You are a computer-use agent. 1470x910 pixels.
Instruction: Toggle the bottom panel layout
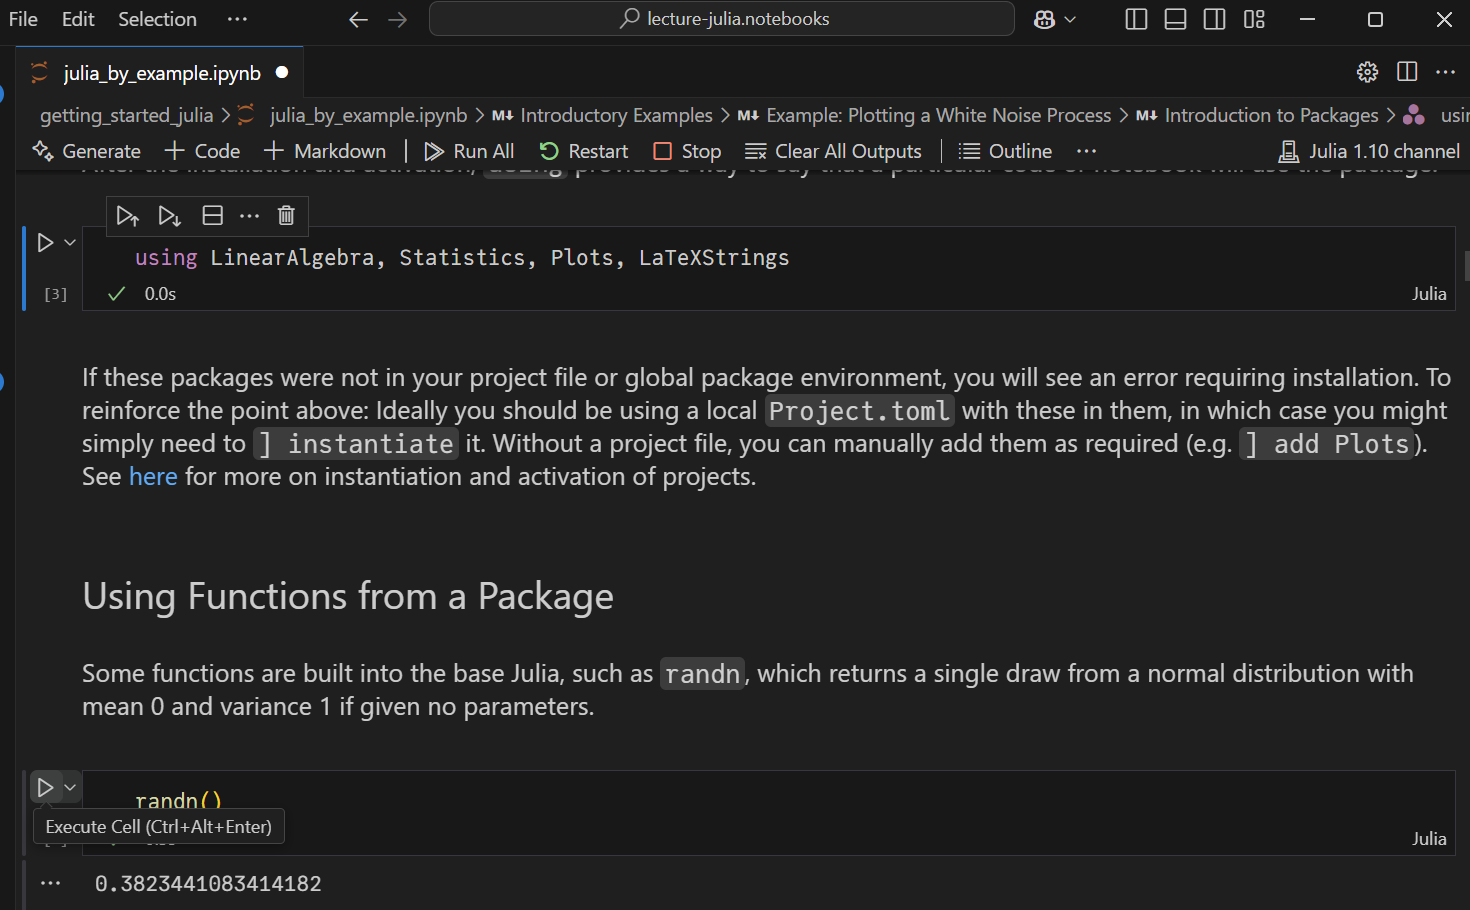coord(1175,19)
